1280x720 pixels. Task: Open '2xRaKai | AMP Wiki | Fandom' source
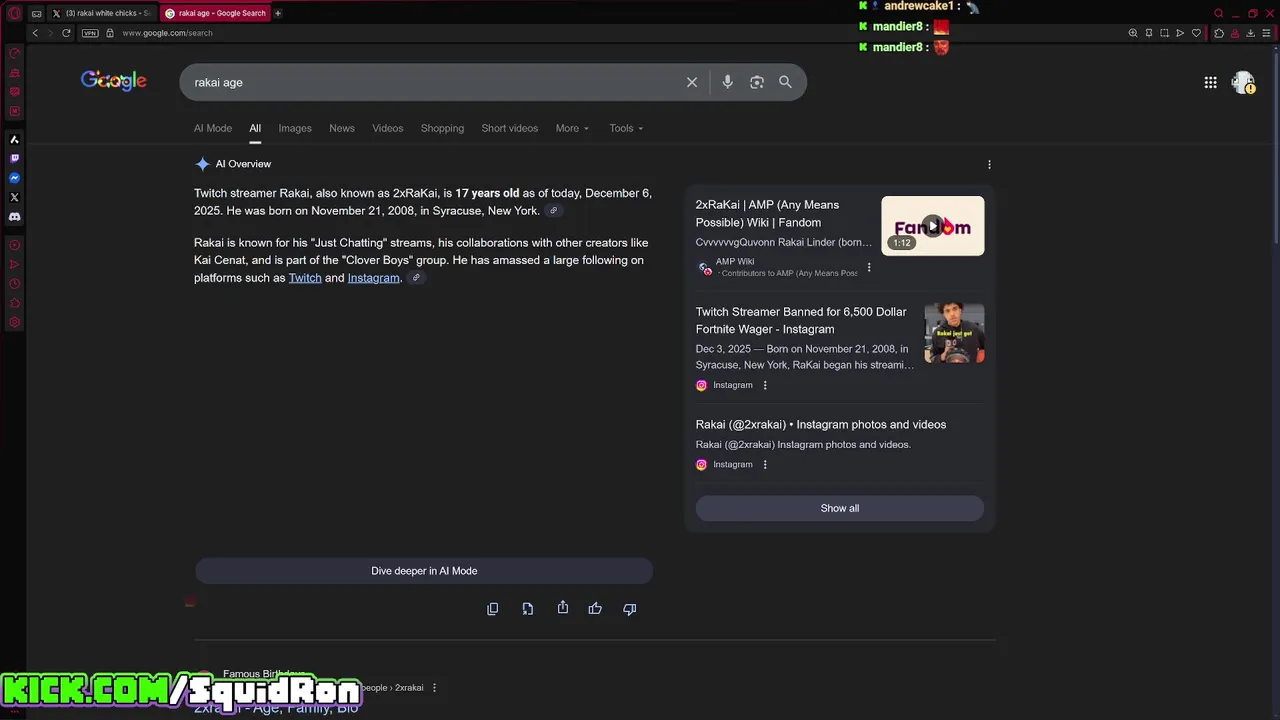click(767, 214)
